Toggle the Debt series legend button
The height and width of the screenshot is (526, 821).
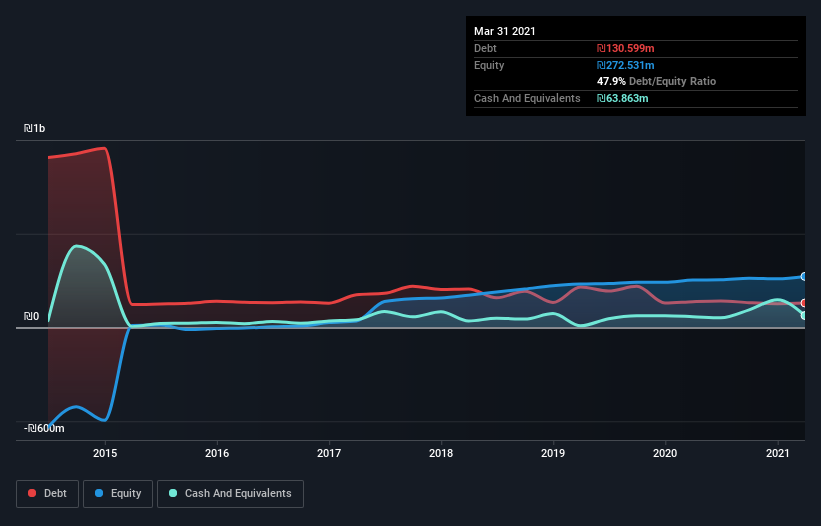click(x=47, y=494)
